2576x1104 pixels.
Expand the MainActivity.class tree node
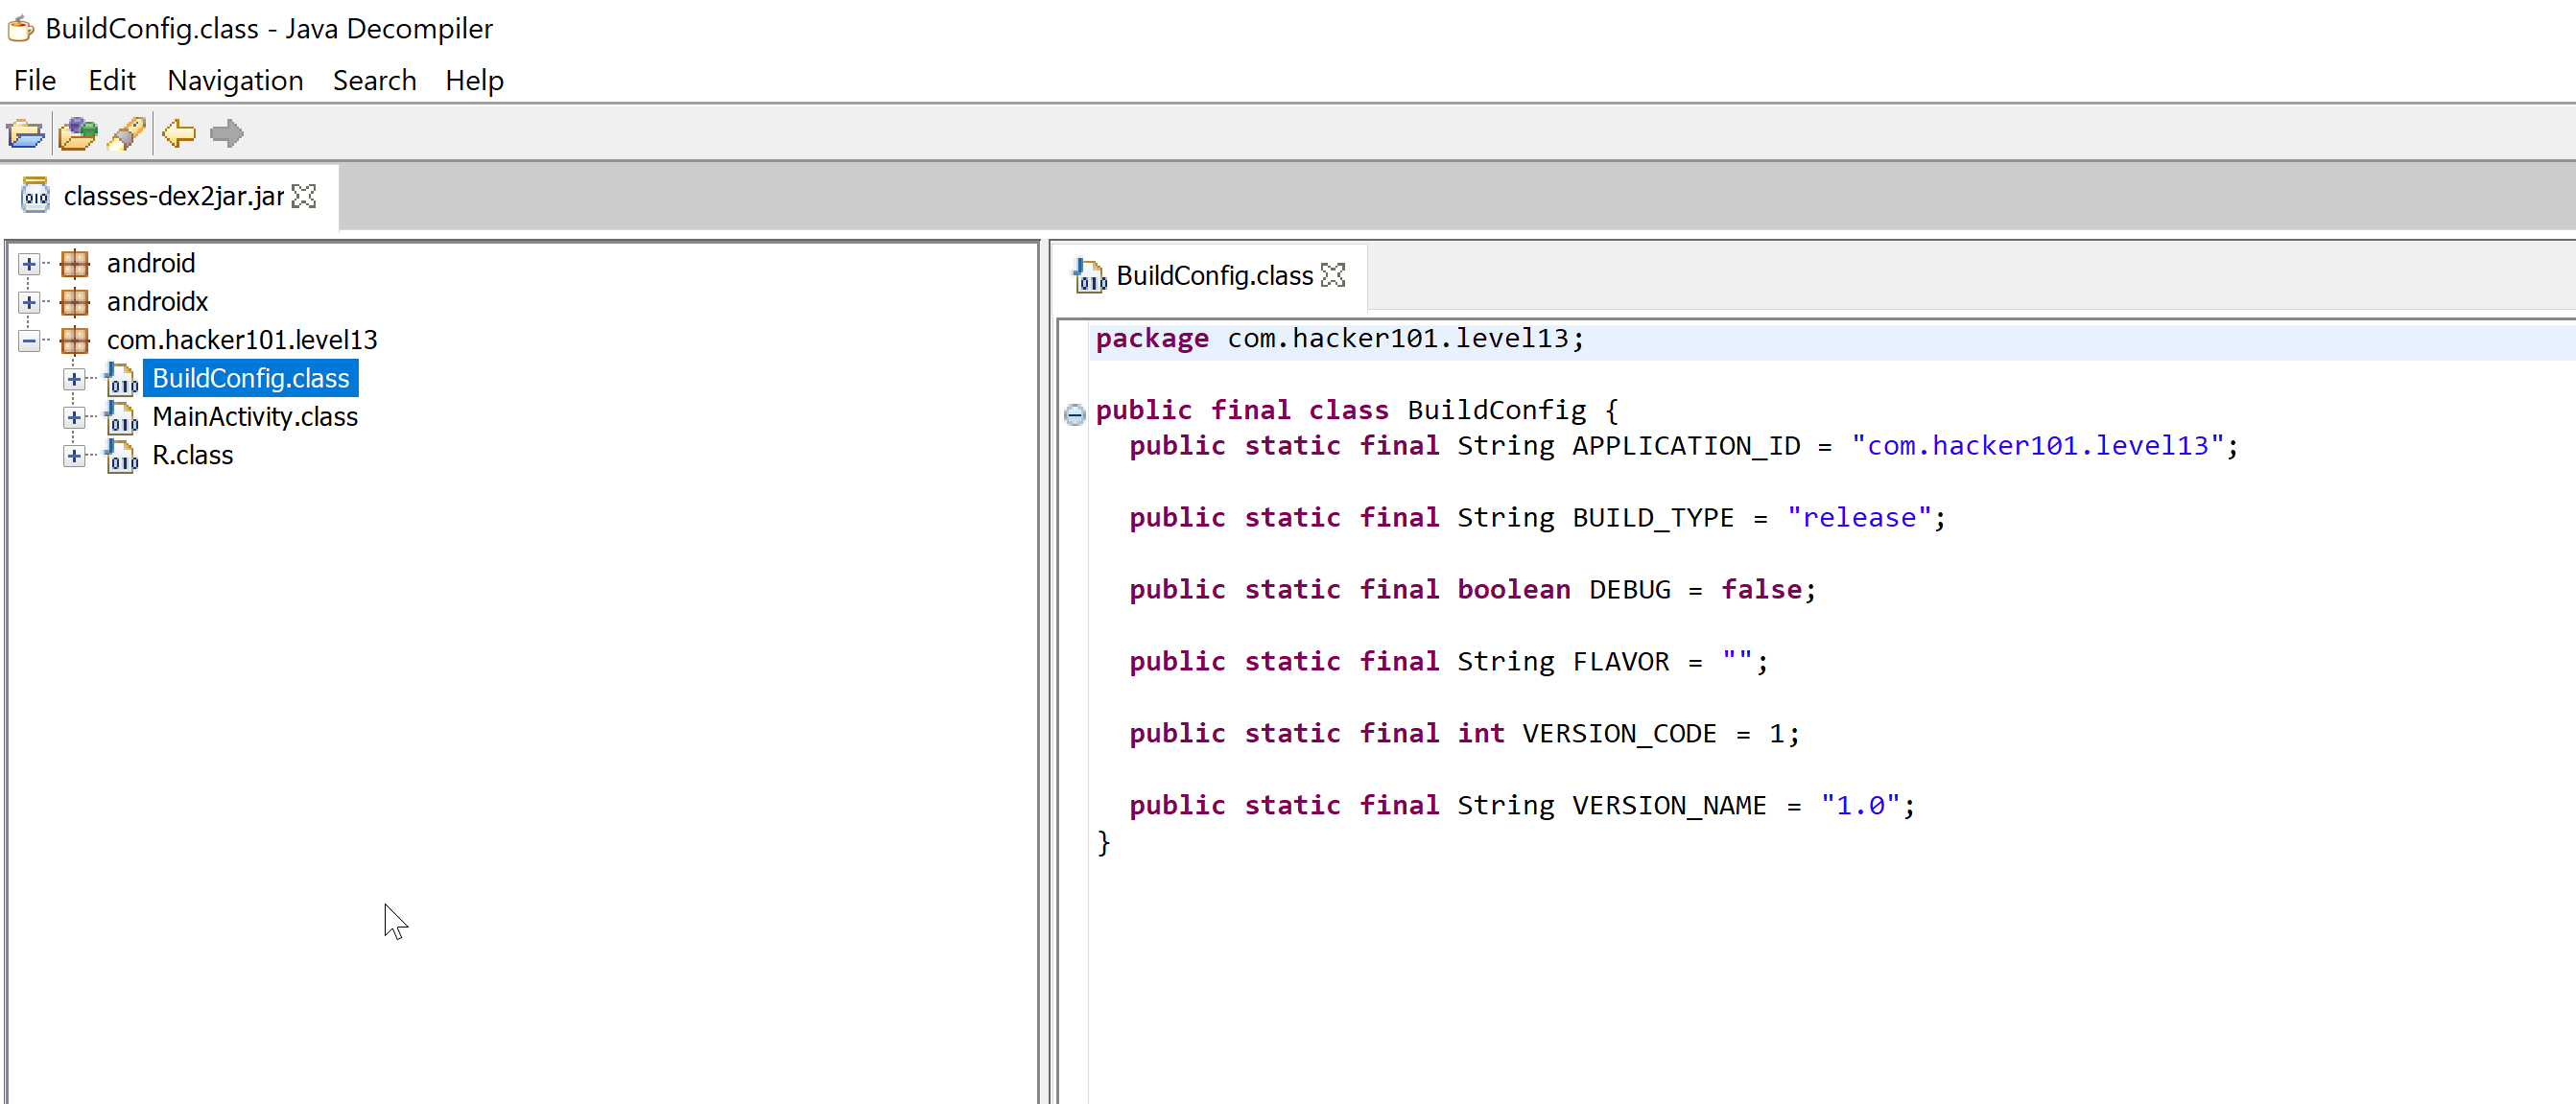(x=74, y=418)
